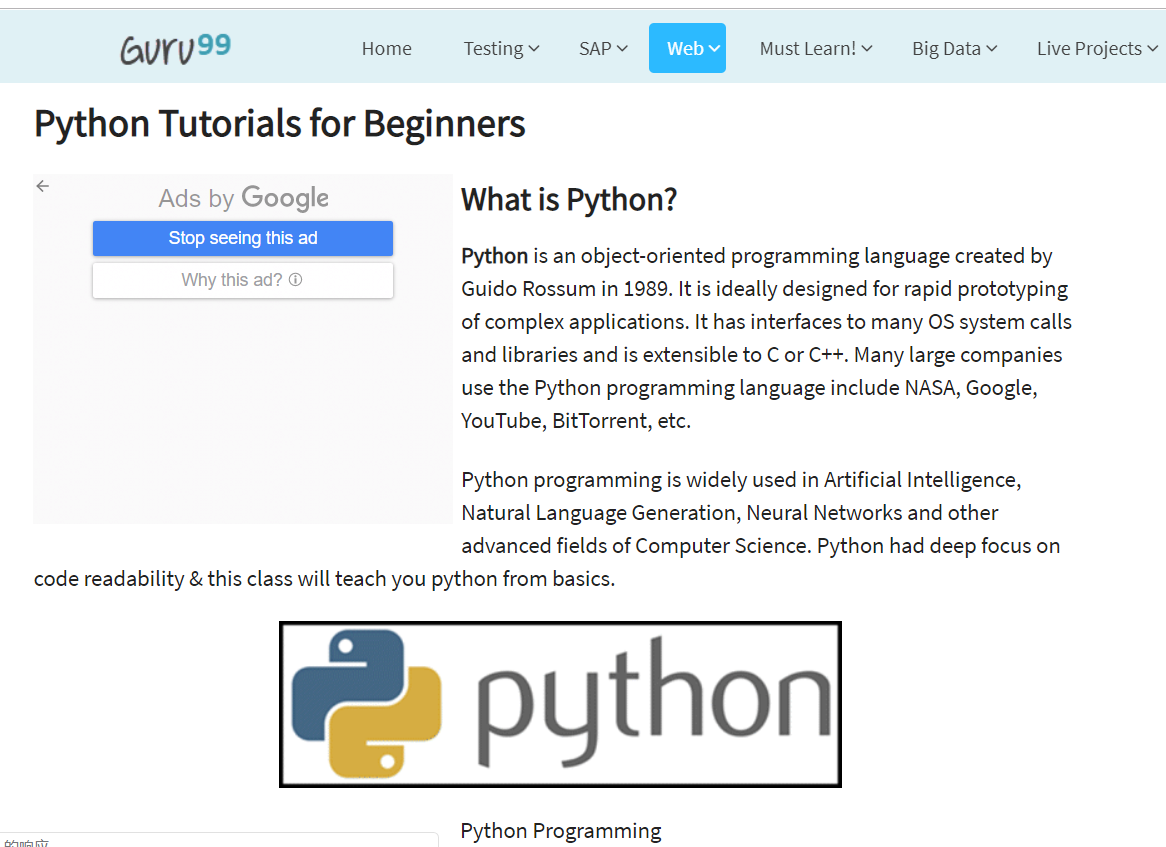
Task: Click the info icon beside Why this ad
Action: tap(295, 280)
